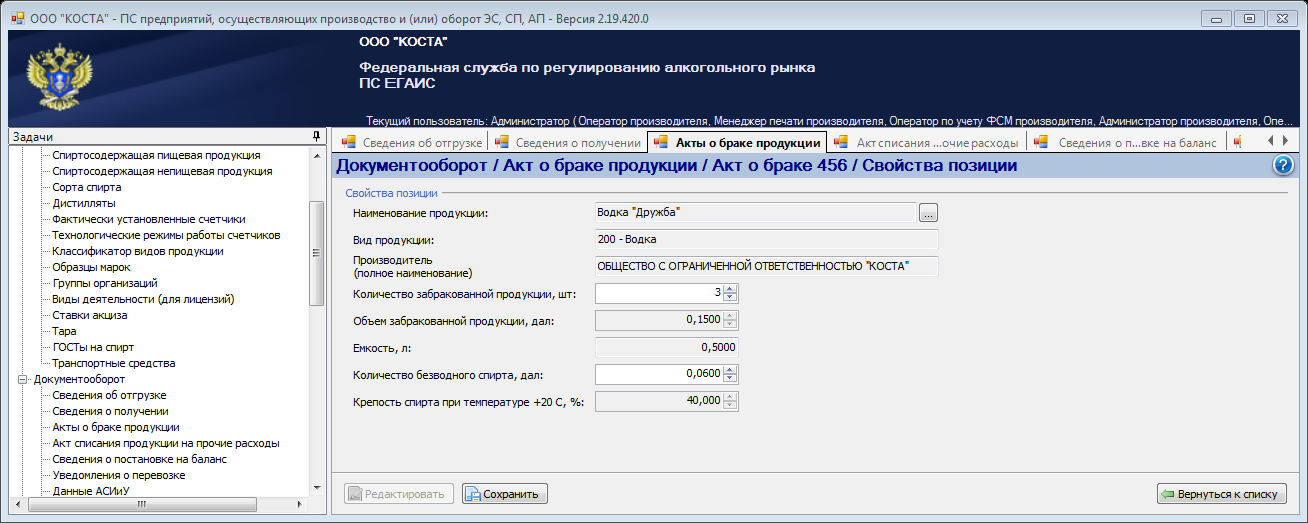The image size is (1308, 523).
Task: Open Технологические режимы работы счетчиков
Action: (x=166, y=236)
